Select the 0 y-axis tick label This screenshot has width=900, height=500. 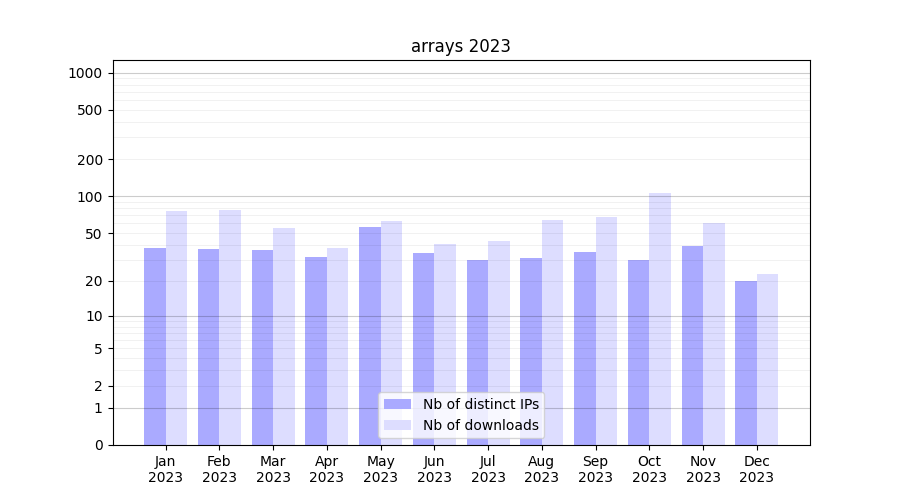[x=98, y=445]
